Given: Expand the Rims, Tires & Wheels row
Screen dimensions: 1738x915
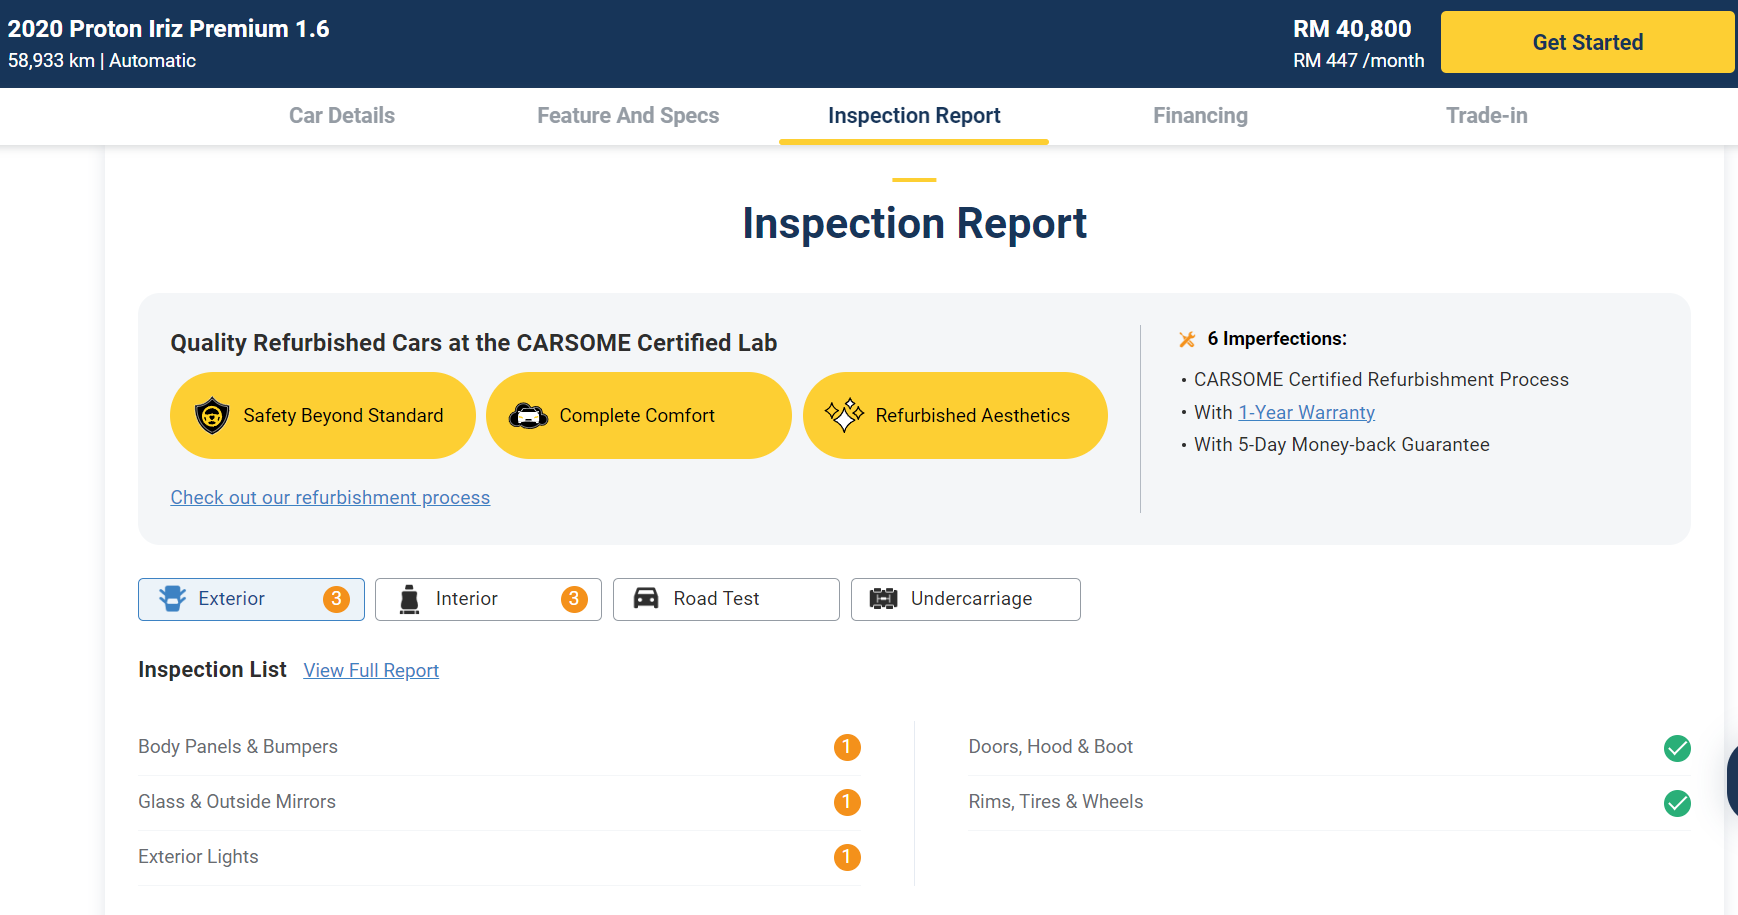Looking at the screenshot, I should 1055,802.
